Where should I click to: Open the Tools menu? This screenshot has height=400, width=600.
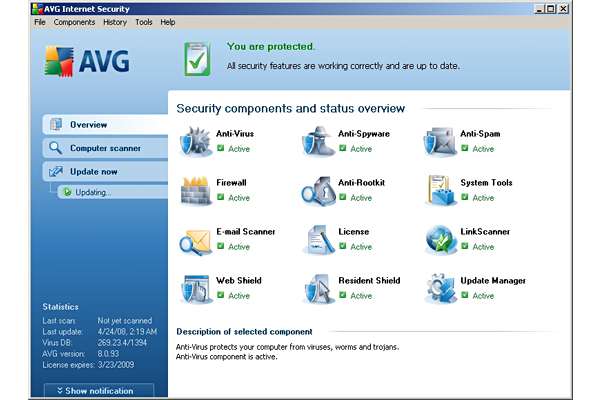click(144, 22)
